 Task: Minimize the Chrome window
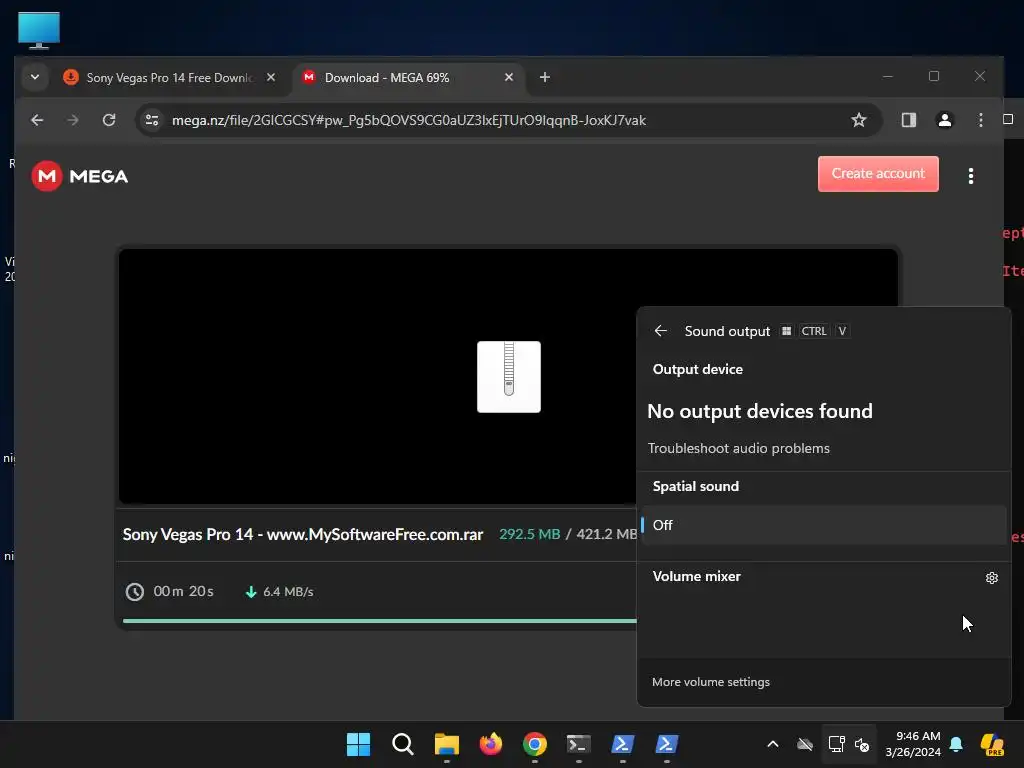click(888, 76)
